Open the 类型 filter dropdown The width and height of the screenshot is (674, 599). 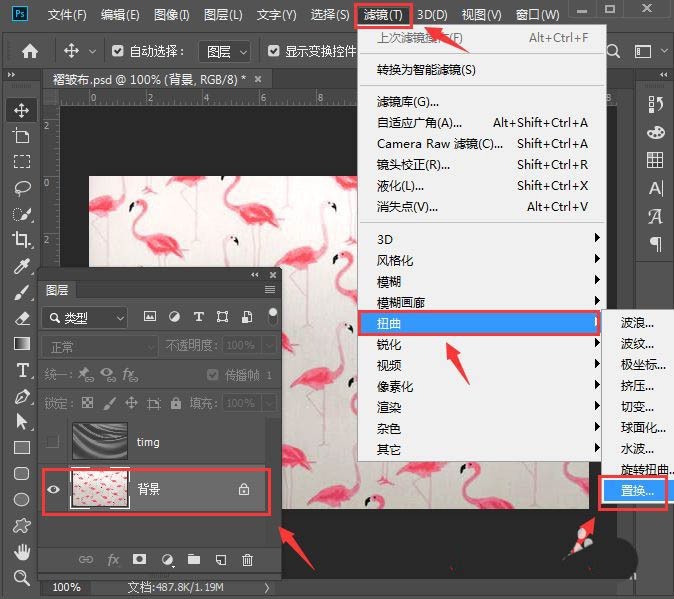[85, 318]
